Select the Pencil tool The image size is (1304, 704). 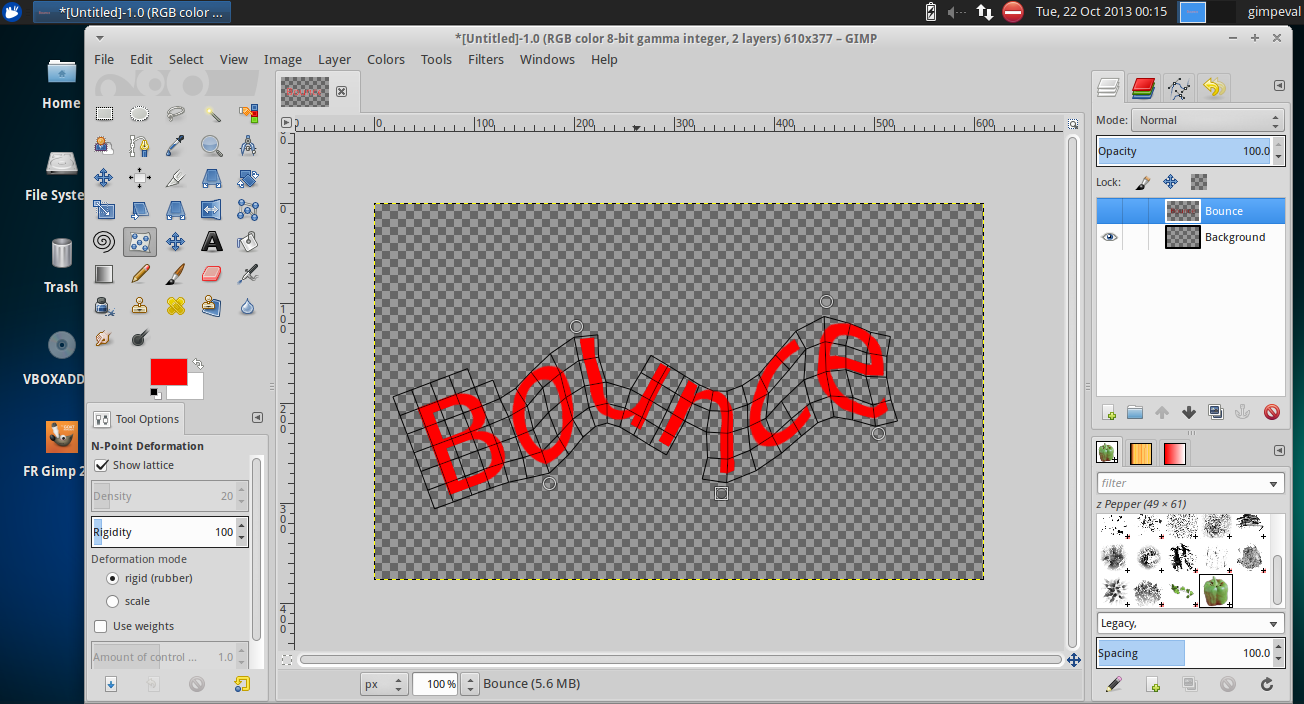(x=140, y=273)
